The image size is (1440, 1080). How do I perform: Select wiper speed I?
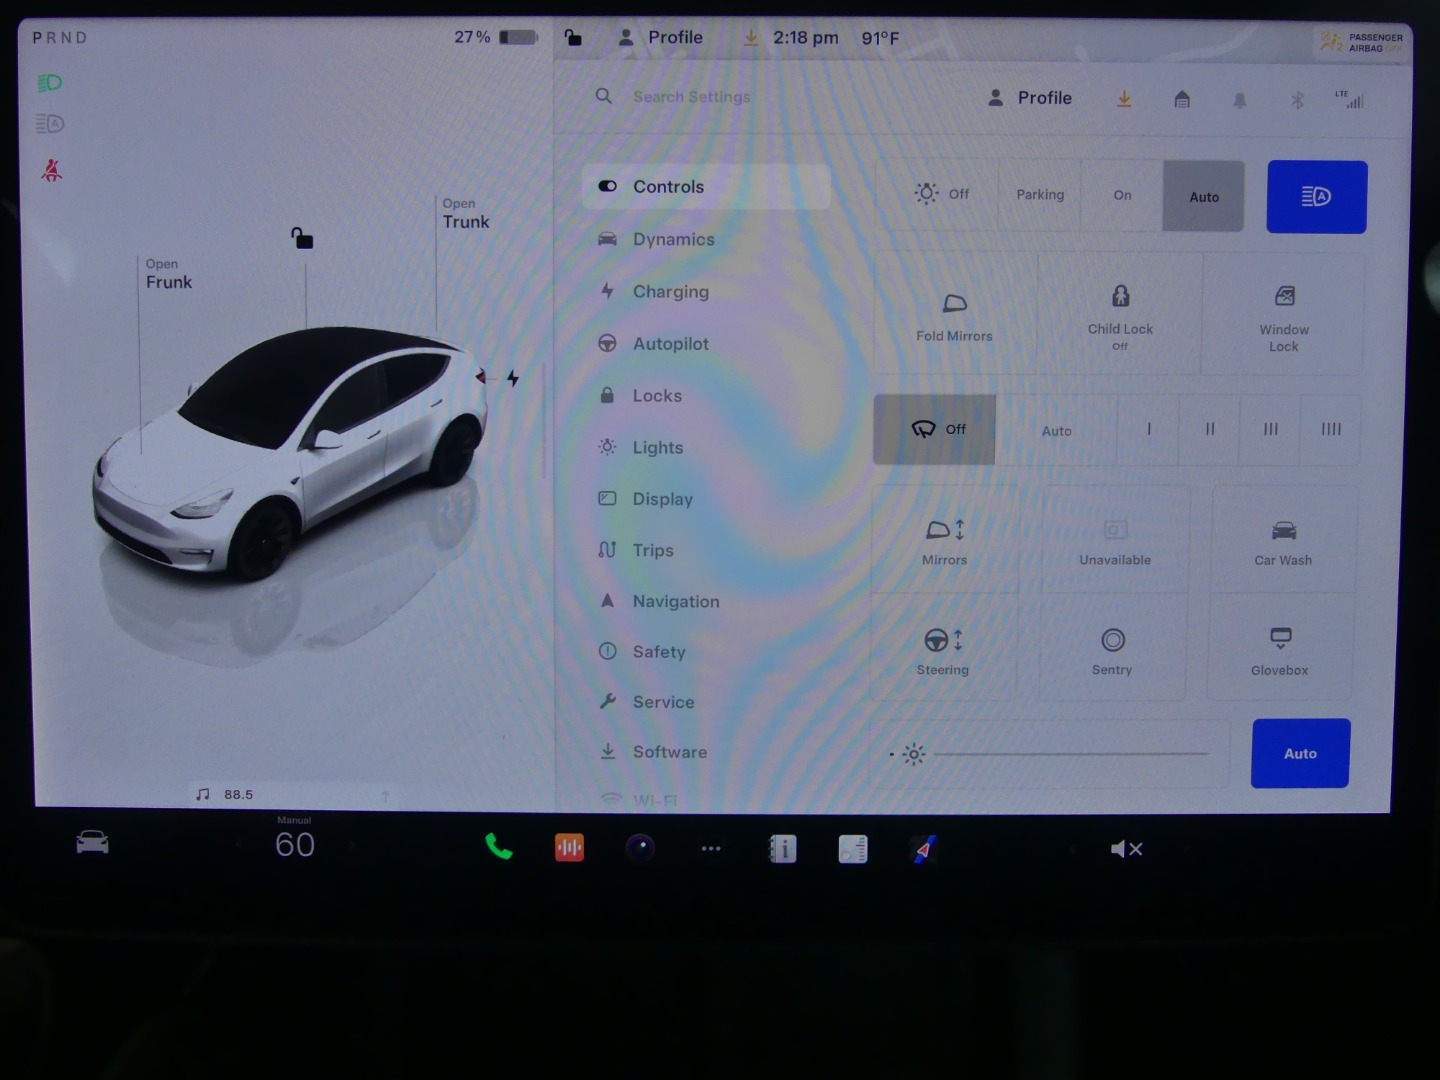(1148, 430)
